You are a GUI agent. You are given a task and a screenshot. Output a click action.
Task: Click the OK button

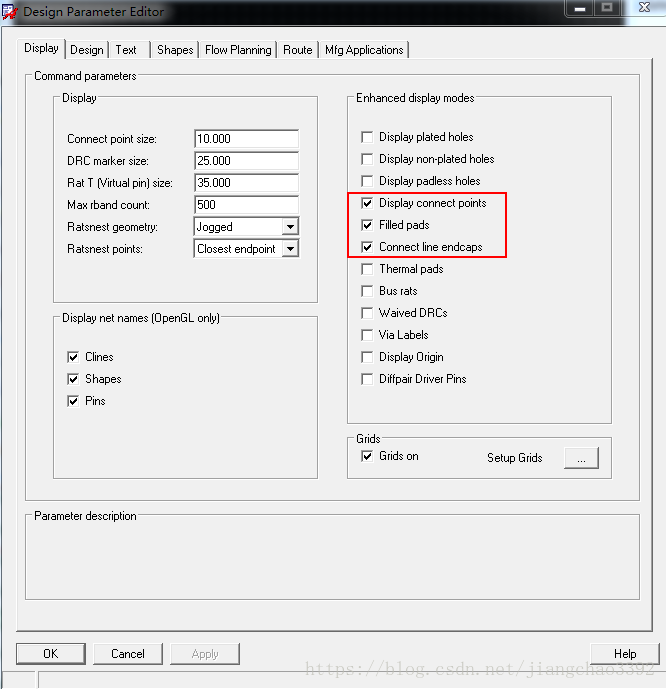[x=51, y=654]
